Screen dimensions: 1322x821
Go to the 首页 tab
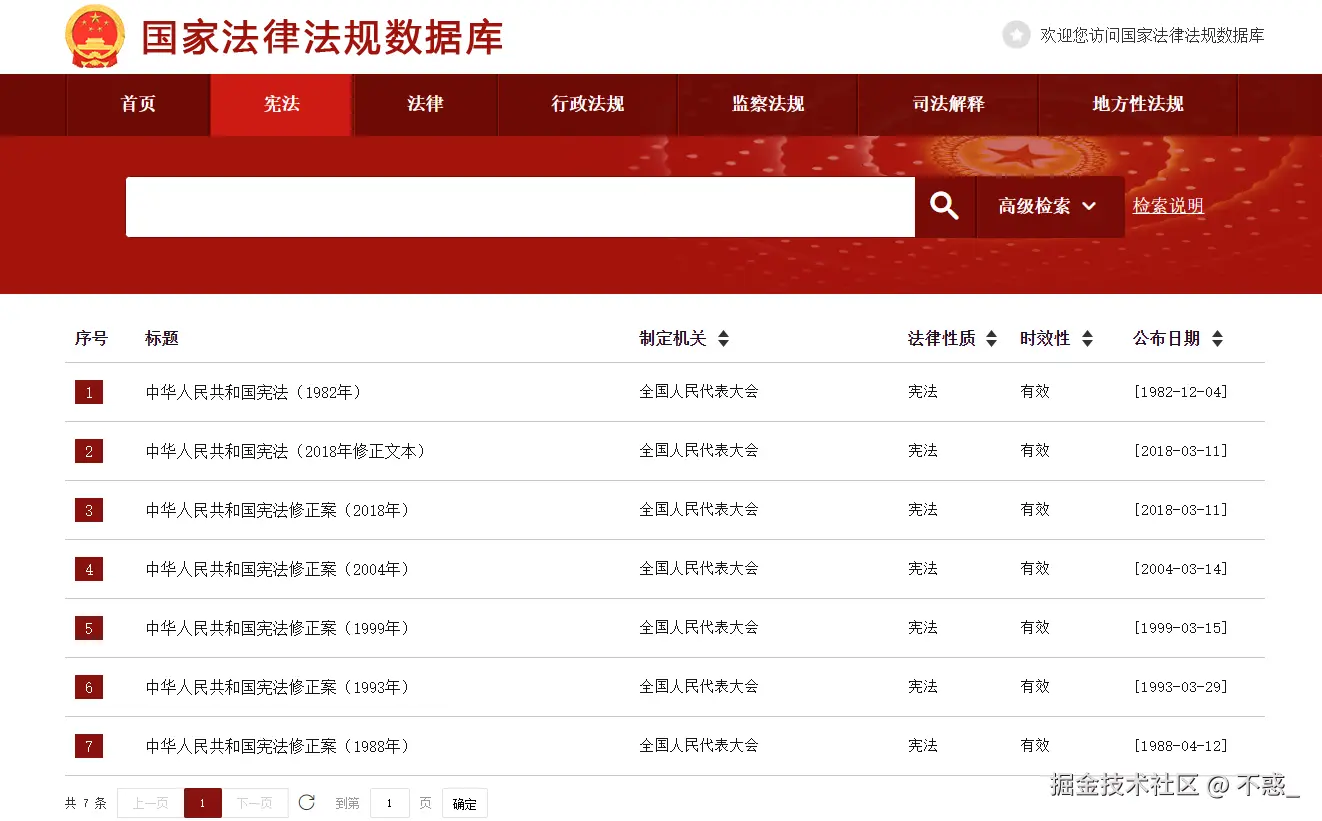tap(138, 104)
